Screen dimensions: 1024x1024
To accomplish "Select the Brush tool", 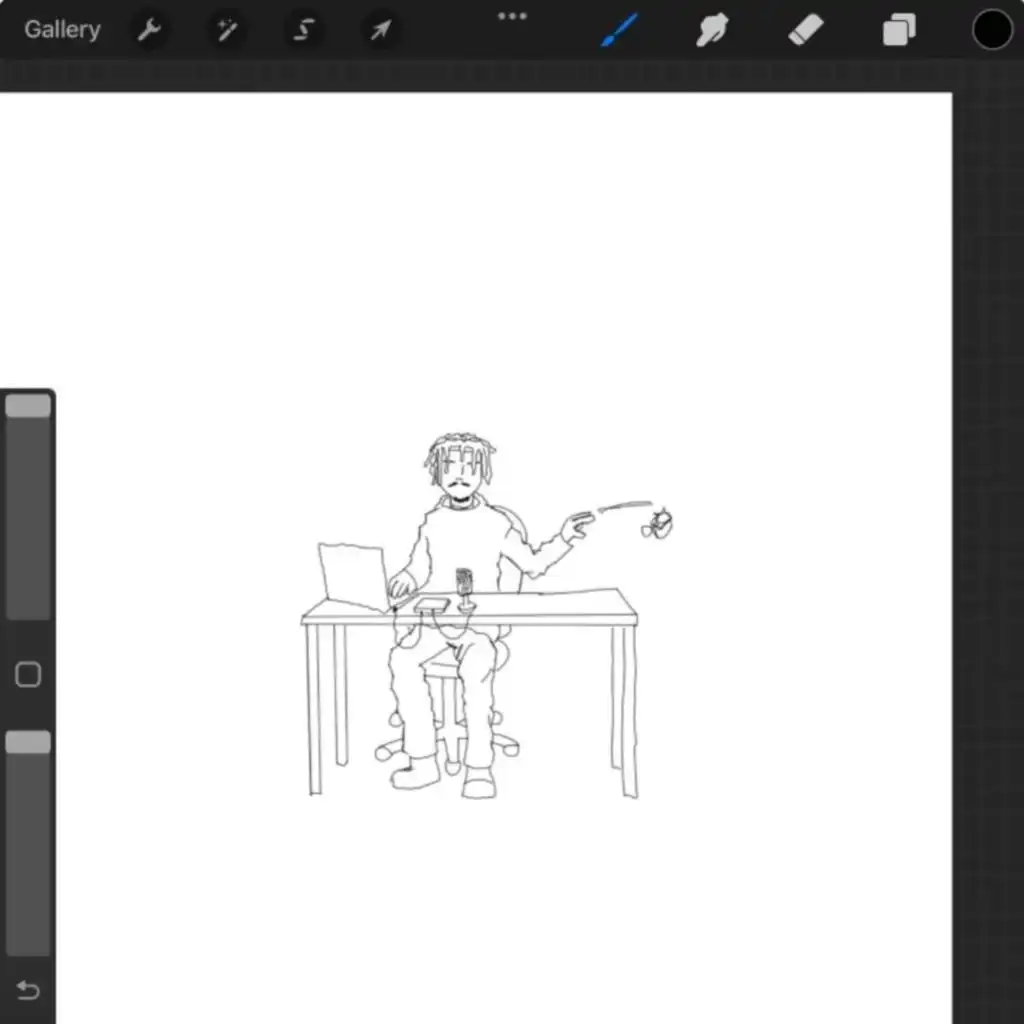I will tap(618, 29).
